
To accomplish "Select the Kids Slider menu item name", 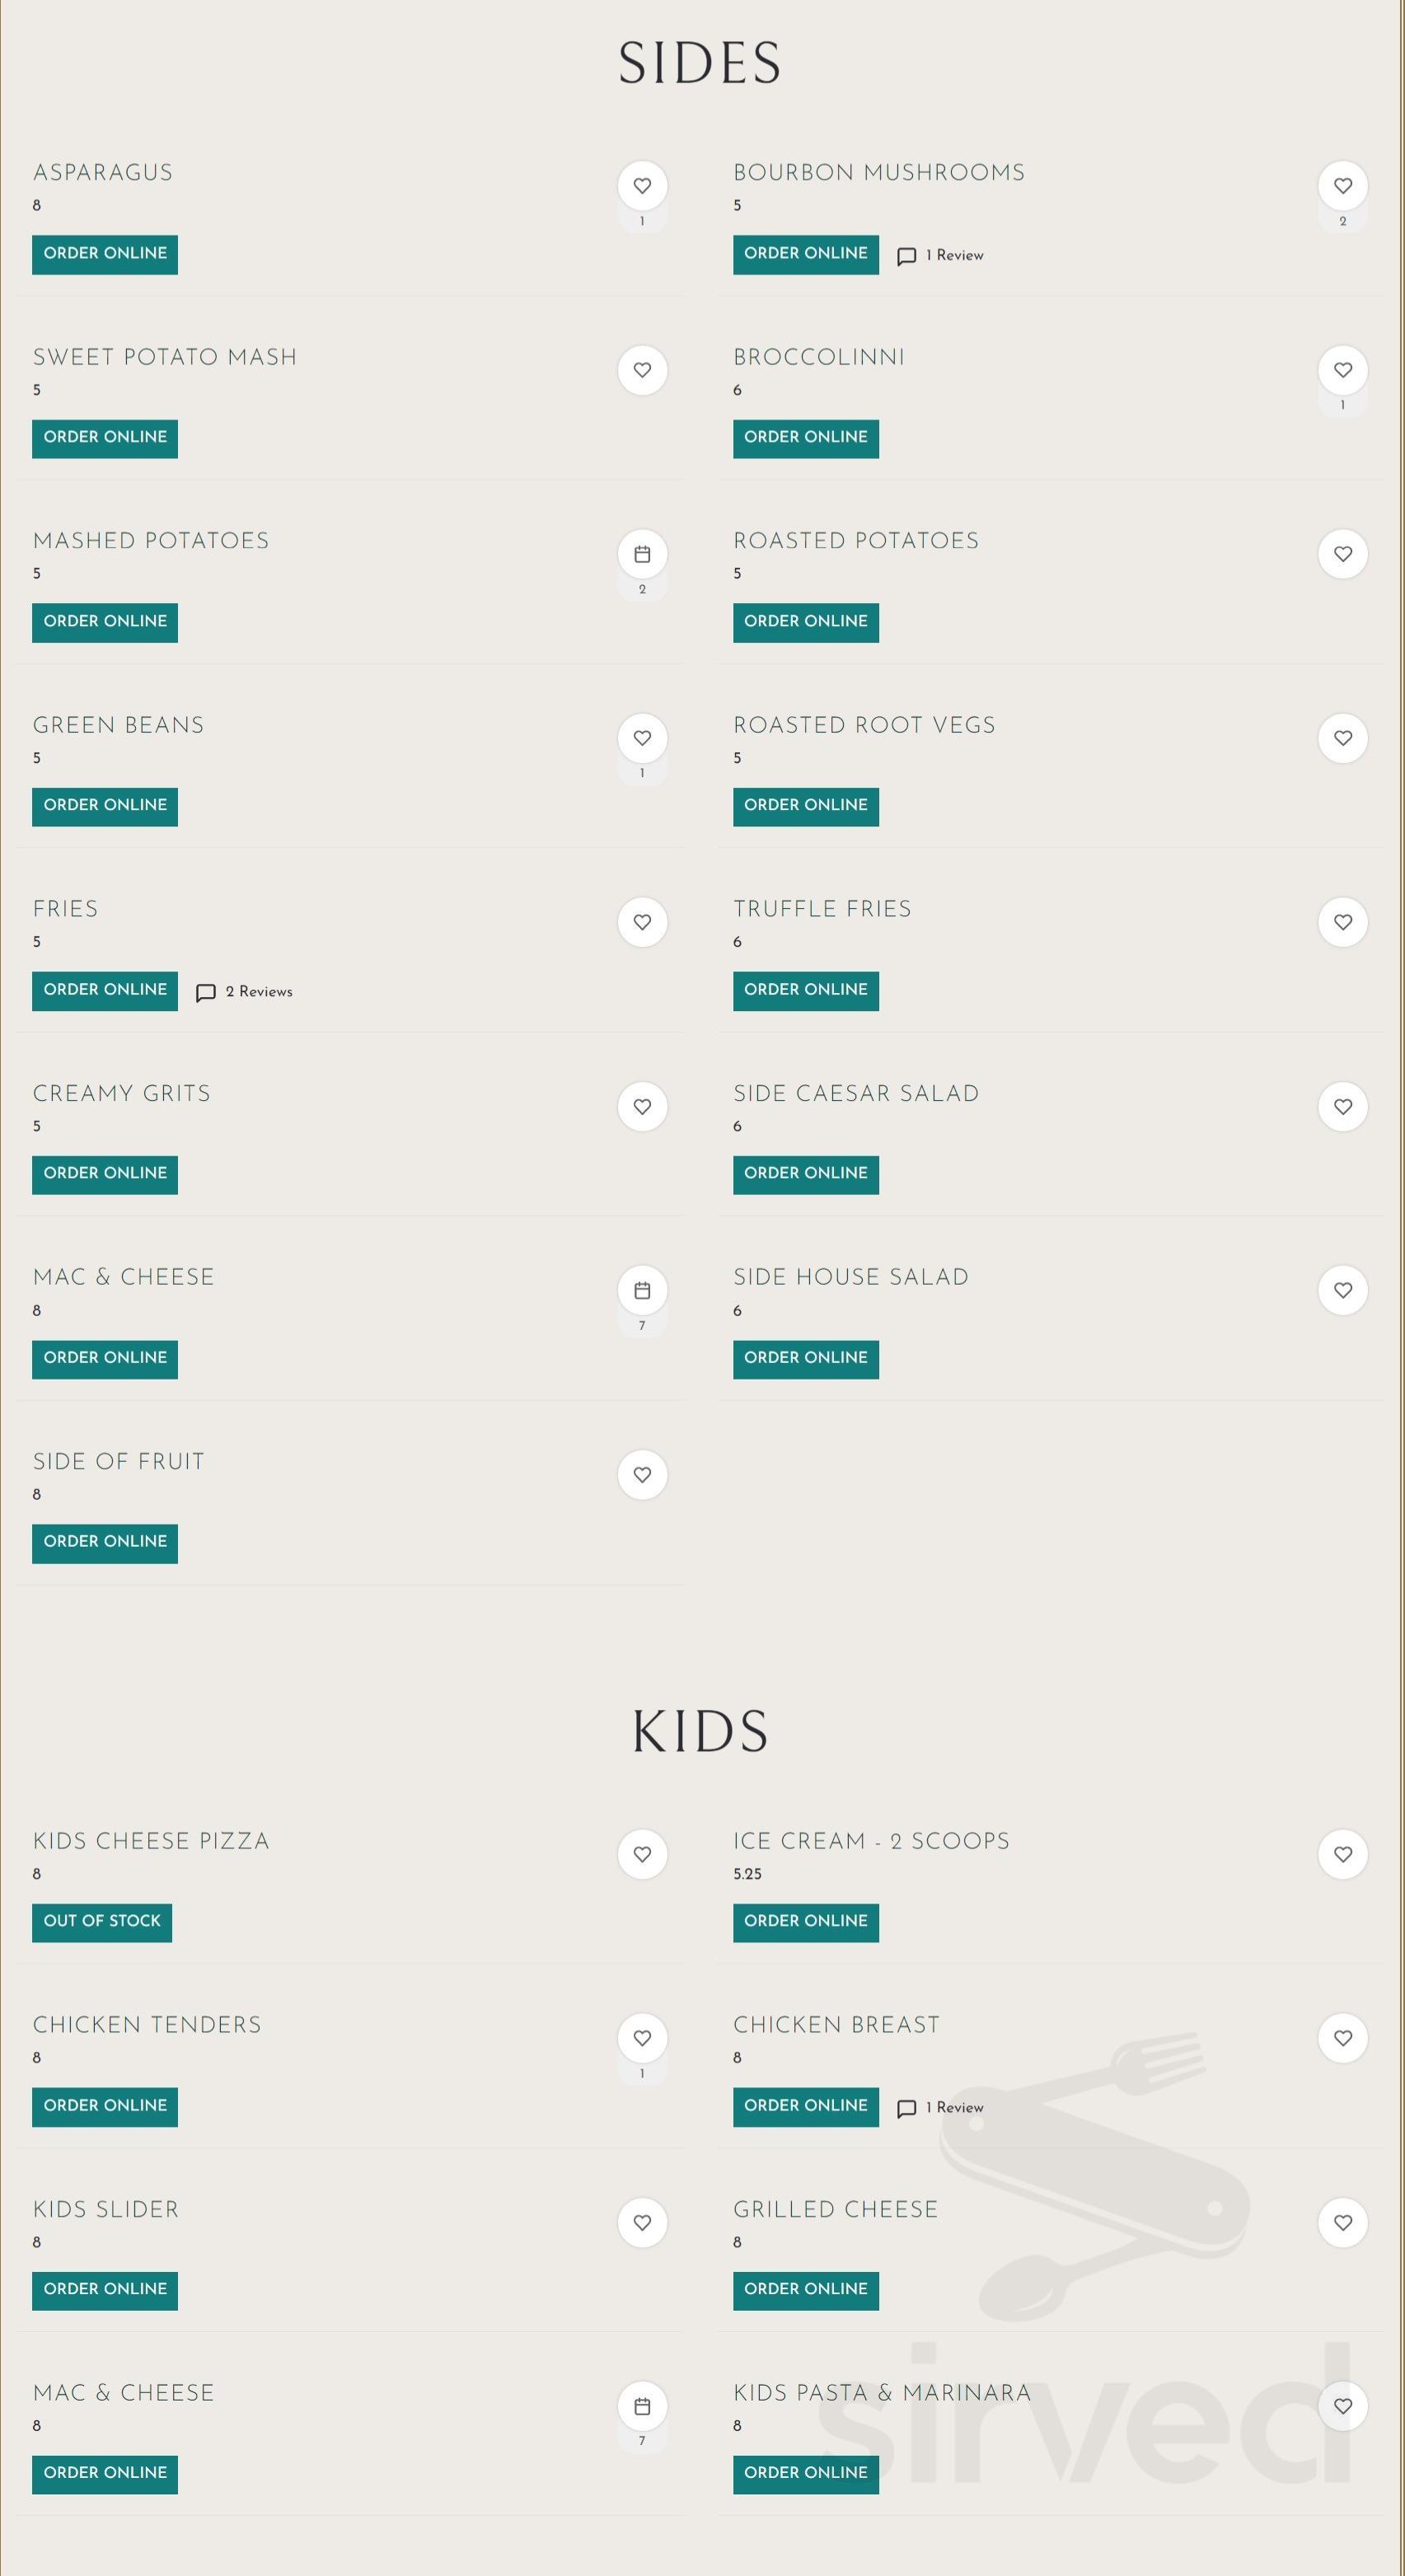I will [106, 2209].
